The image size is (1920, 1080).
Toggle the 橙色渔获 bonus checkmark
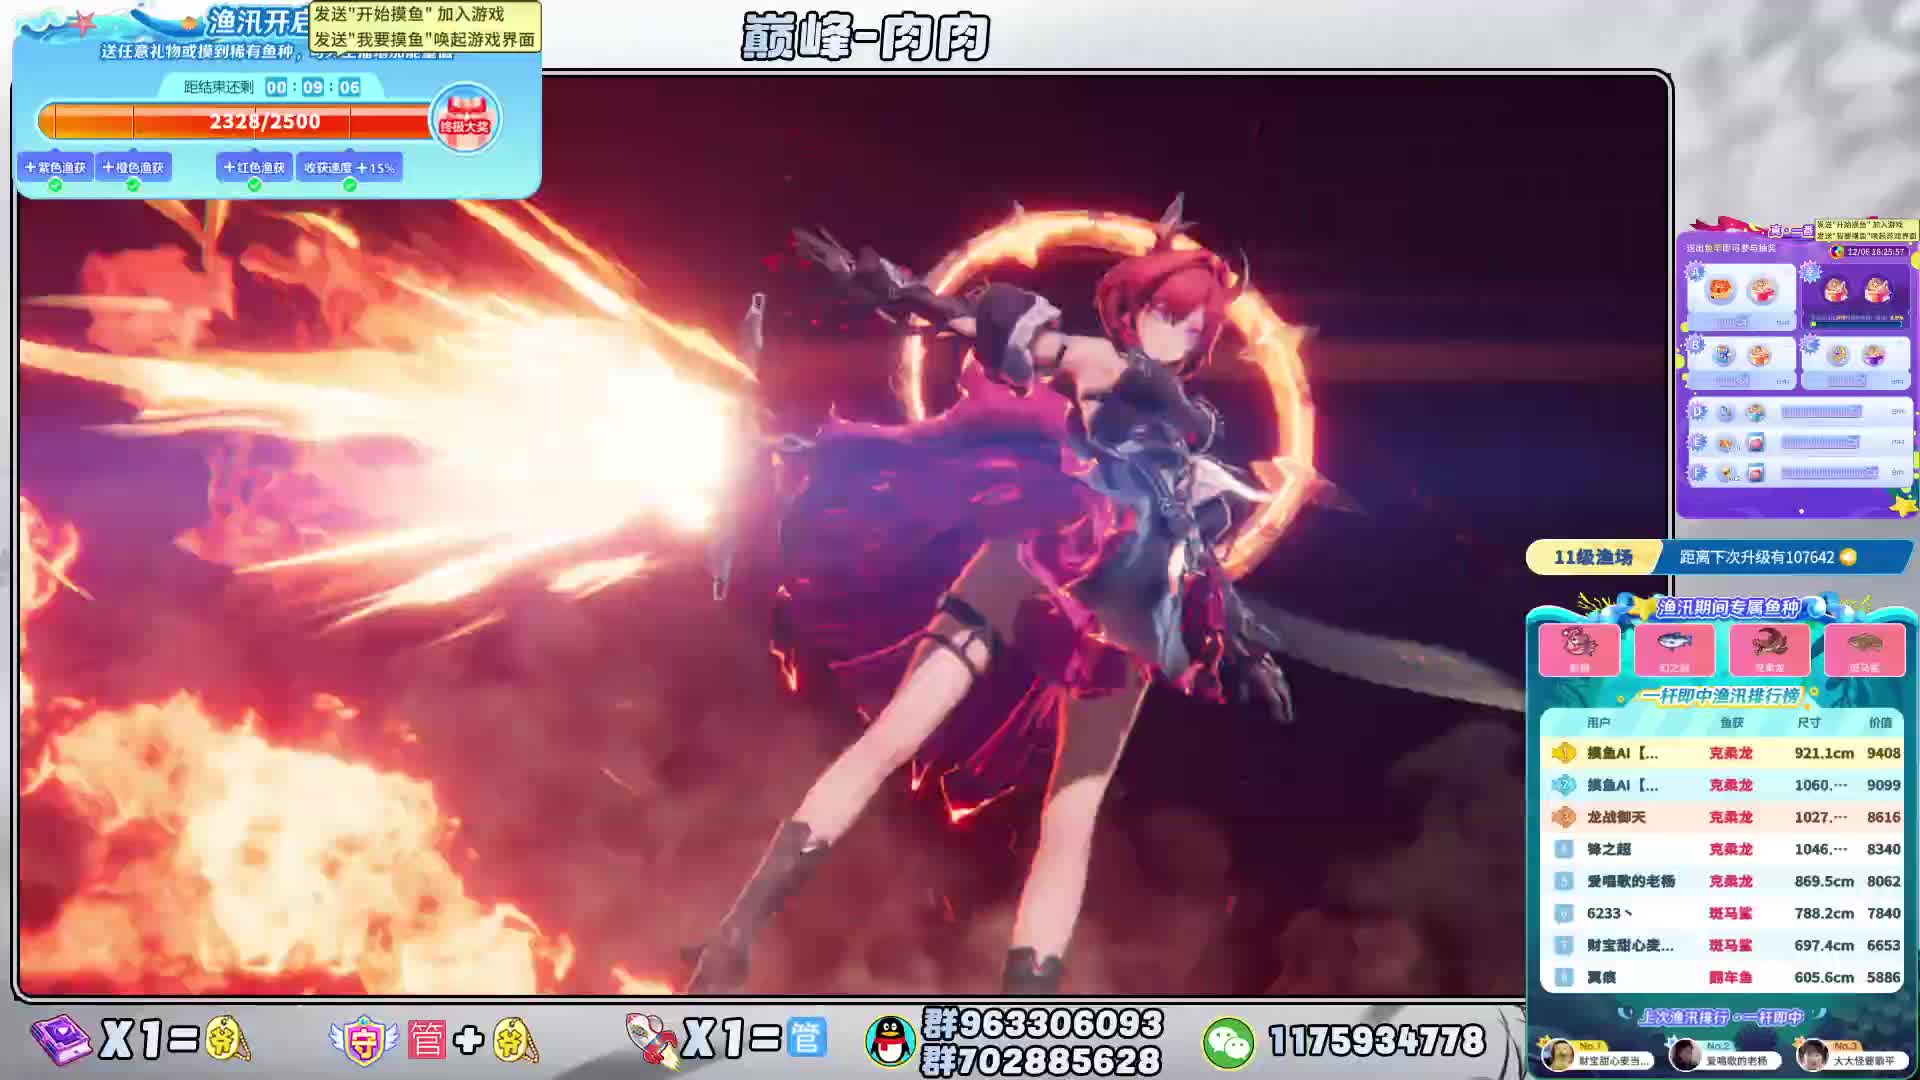[x=133, y=185]
